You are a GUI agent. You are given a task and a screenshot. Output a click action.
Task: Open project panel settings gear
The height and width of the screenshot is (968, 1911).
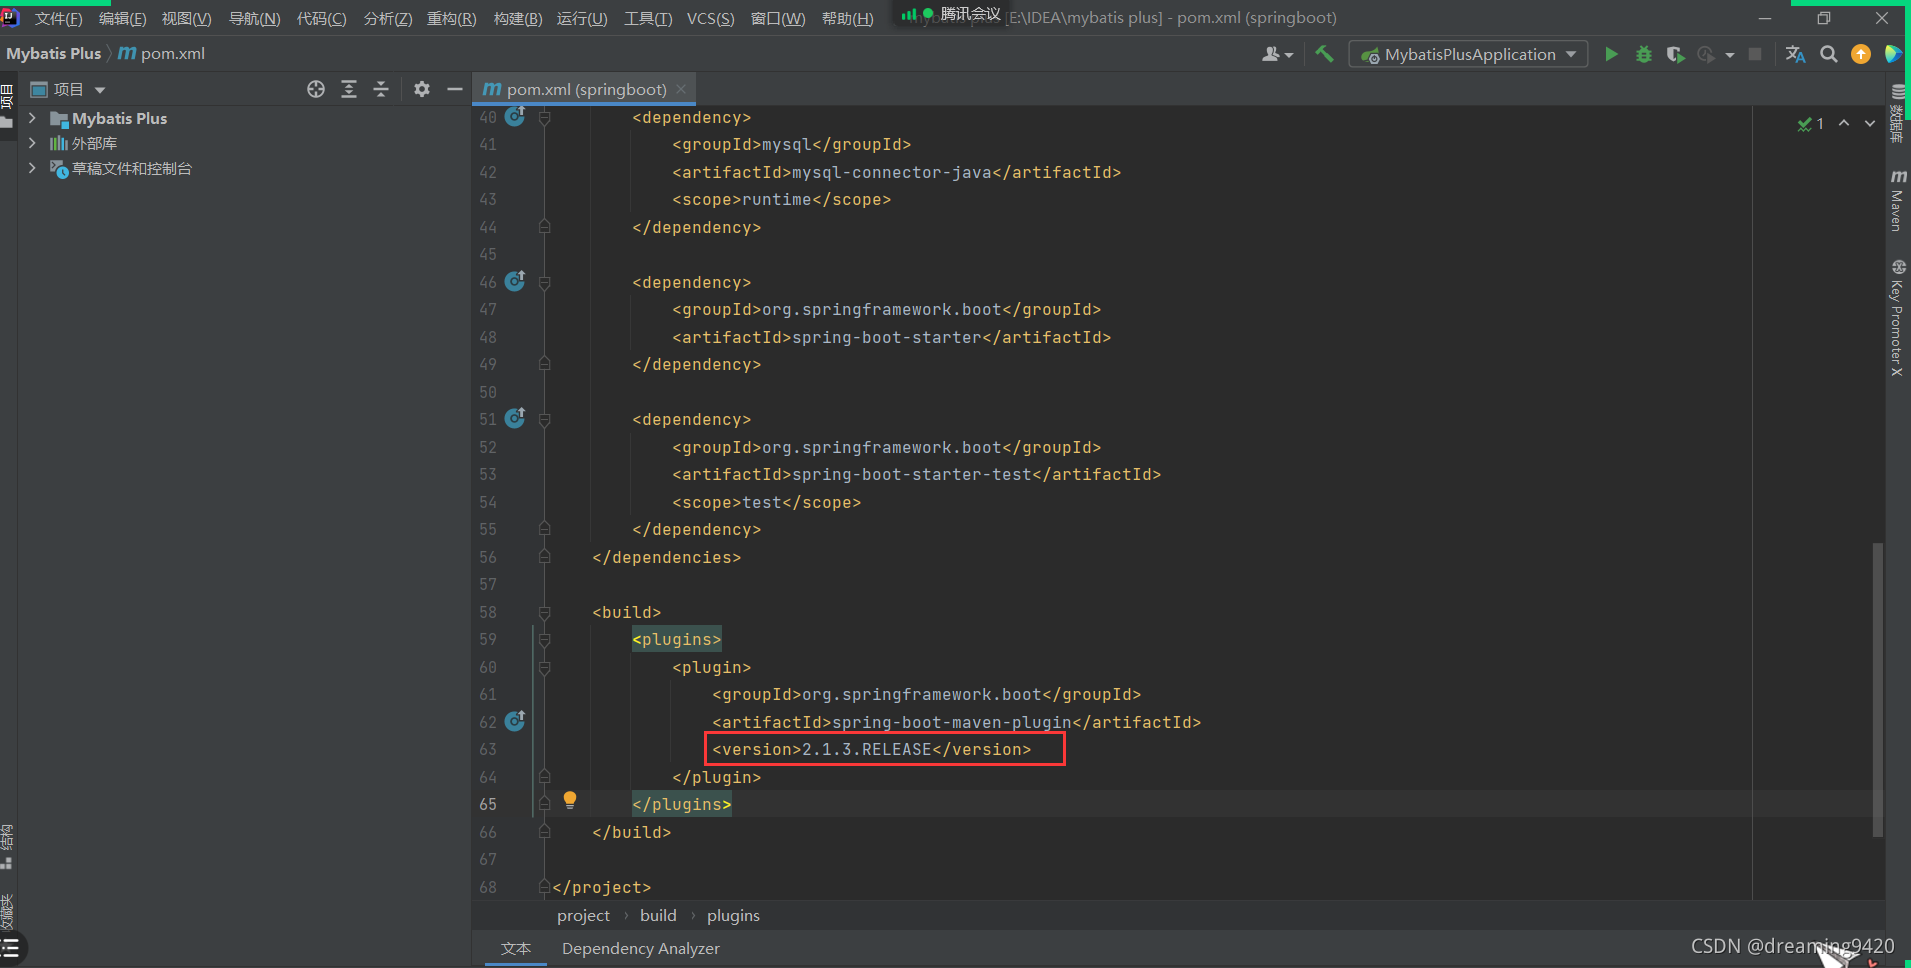(x=422, y=89)
